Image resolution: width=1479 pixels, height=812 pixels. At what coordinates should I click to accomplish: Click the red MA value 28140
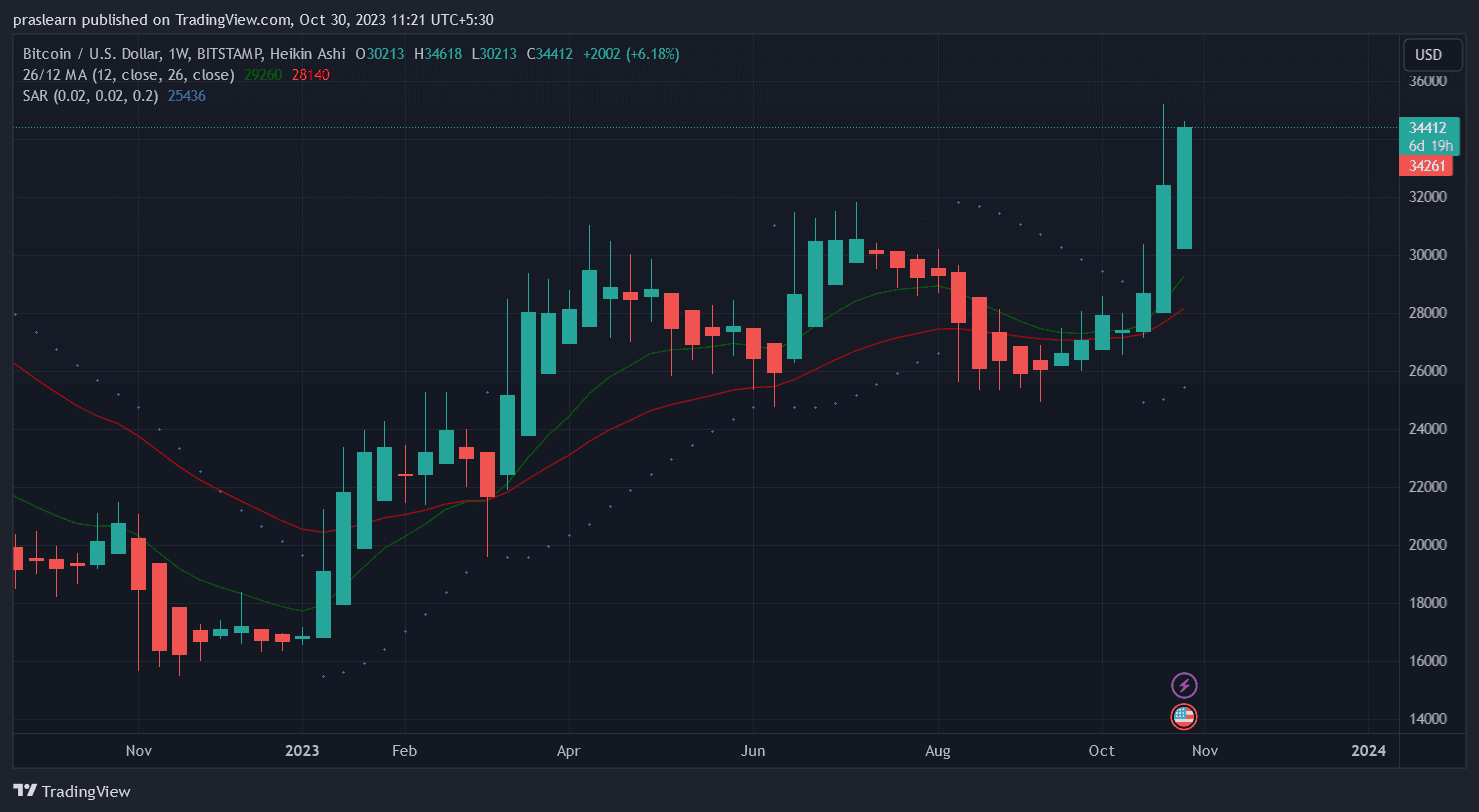311,75
